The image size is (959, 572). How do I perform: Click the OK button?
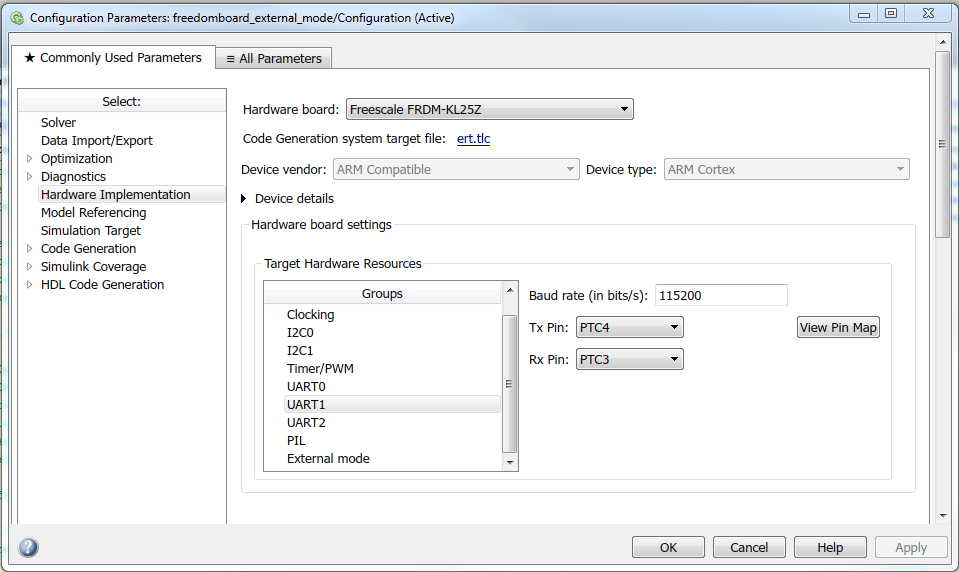coord(668,547)
